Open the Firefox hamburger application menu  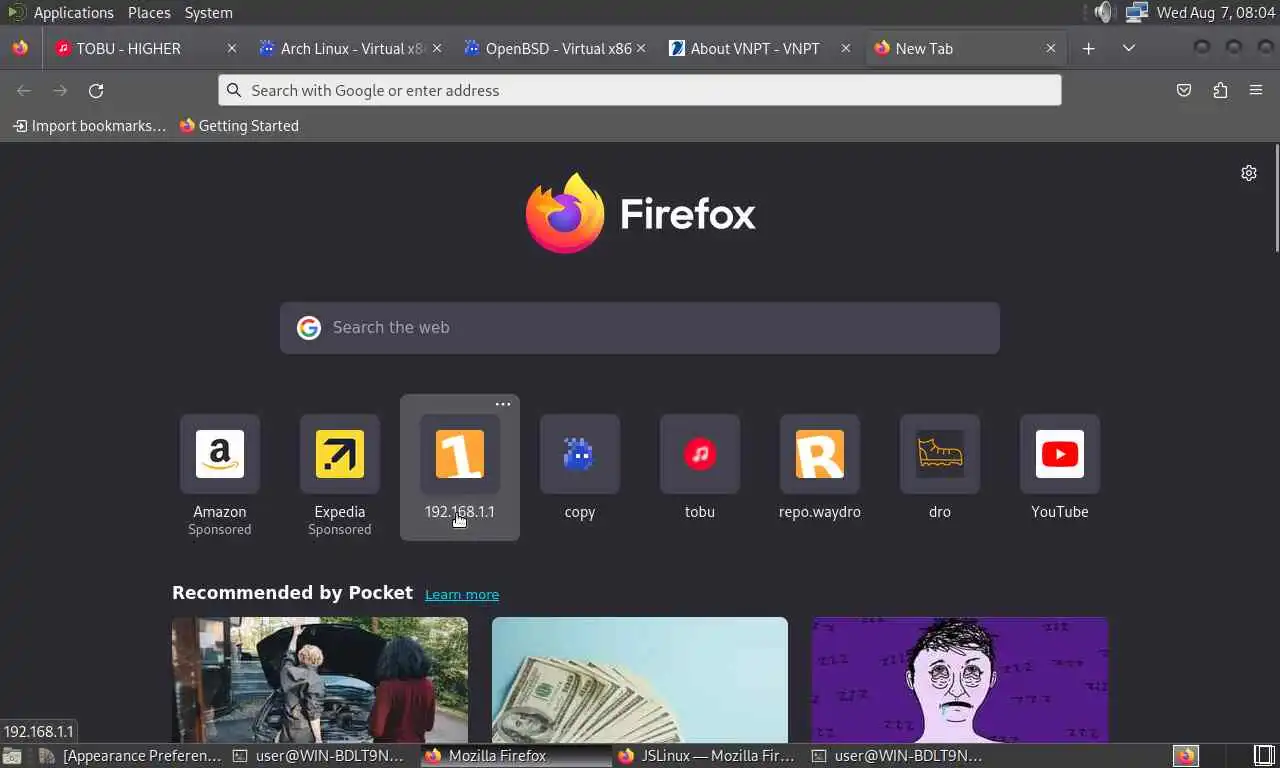tap(1256, 90)
